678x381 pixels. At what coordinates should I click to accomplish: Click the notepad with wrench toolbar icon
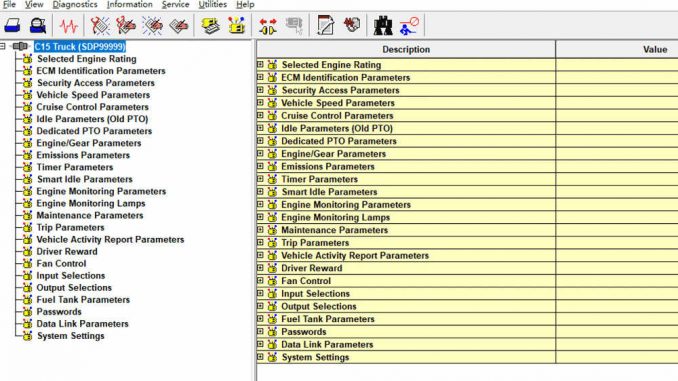click(x=325, y=26)
